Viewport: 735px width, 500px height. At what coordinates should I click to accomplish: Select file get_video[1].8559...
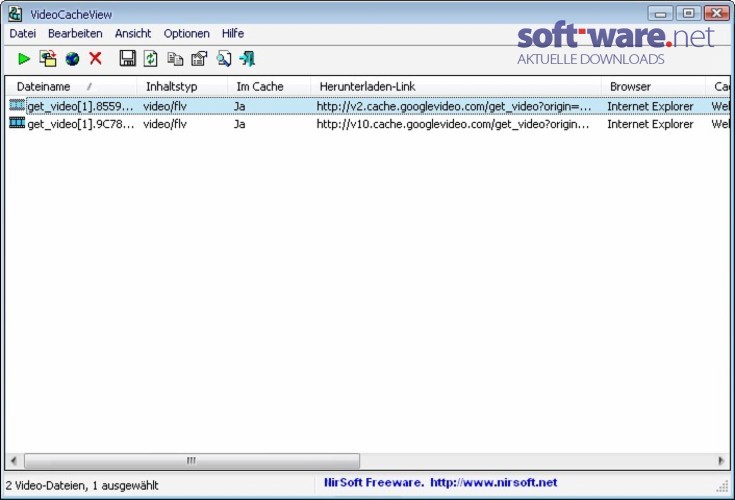click(x=80, y=106)
